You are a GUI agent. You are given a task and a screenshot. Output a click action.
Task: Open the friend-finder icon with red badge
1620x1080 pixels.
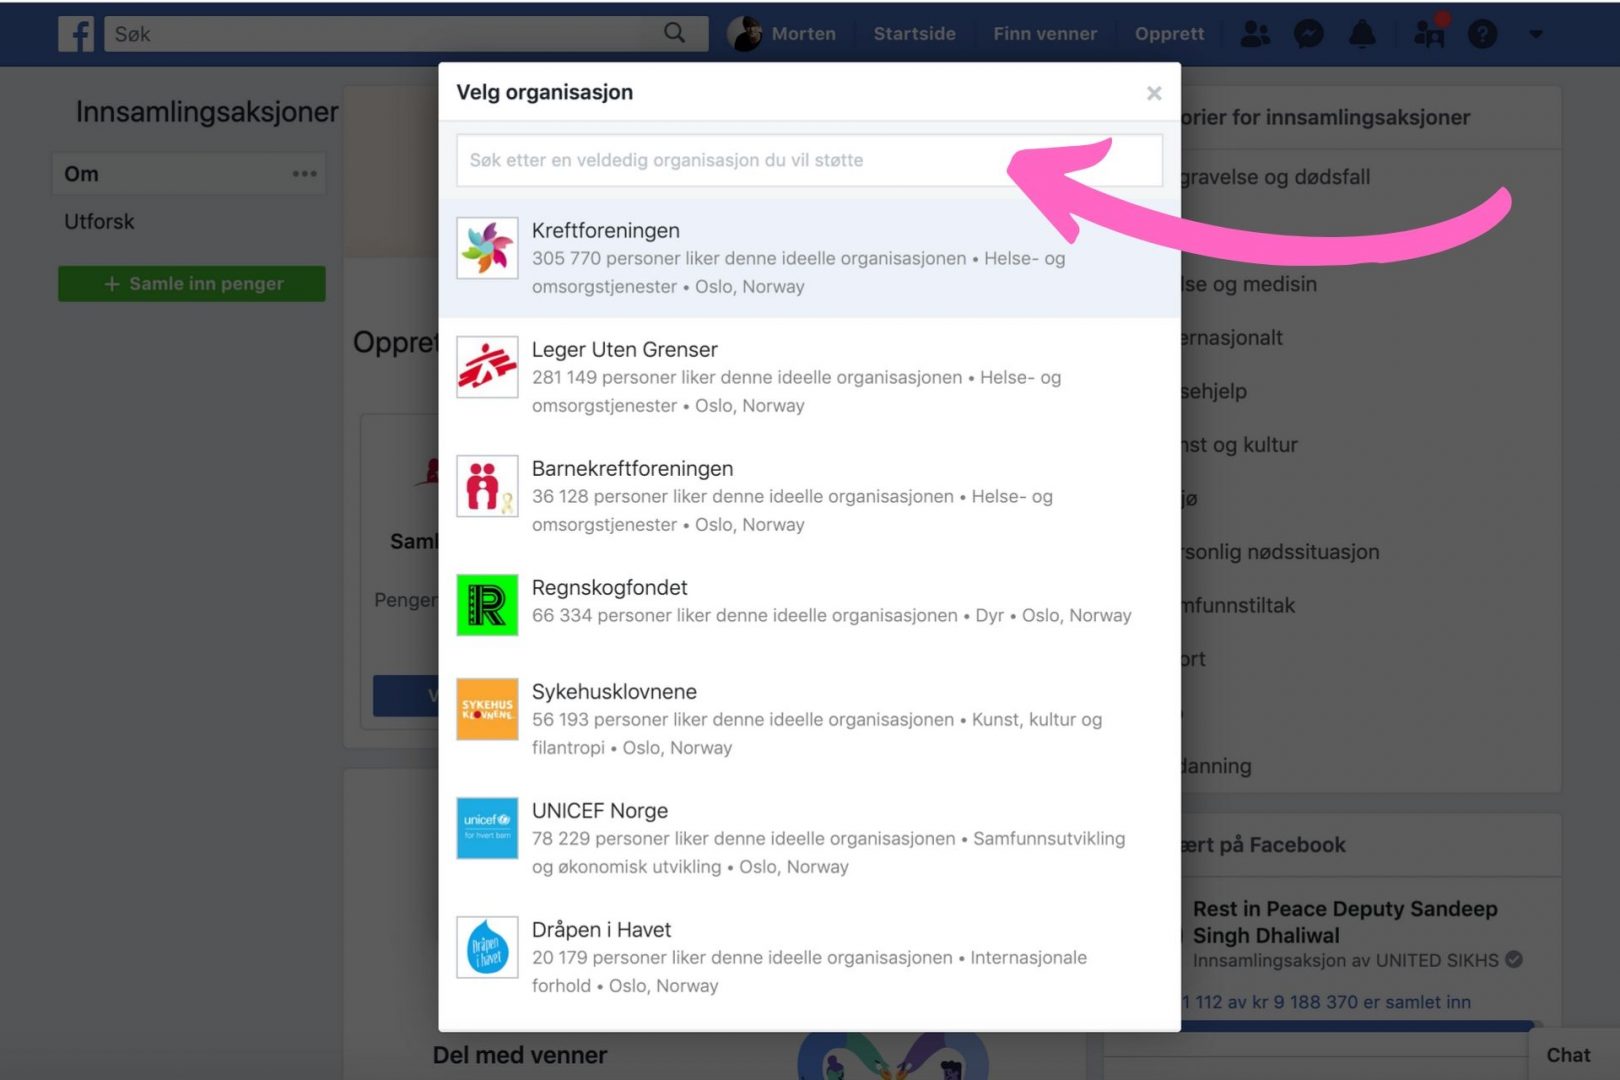1429,32
